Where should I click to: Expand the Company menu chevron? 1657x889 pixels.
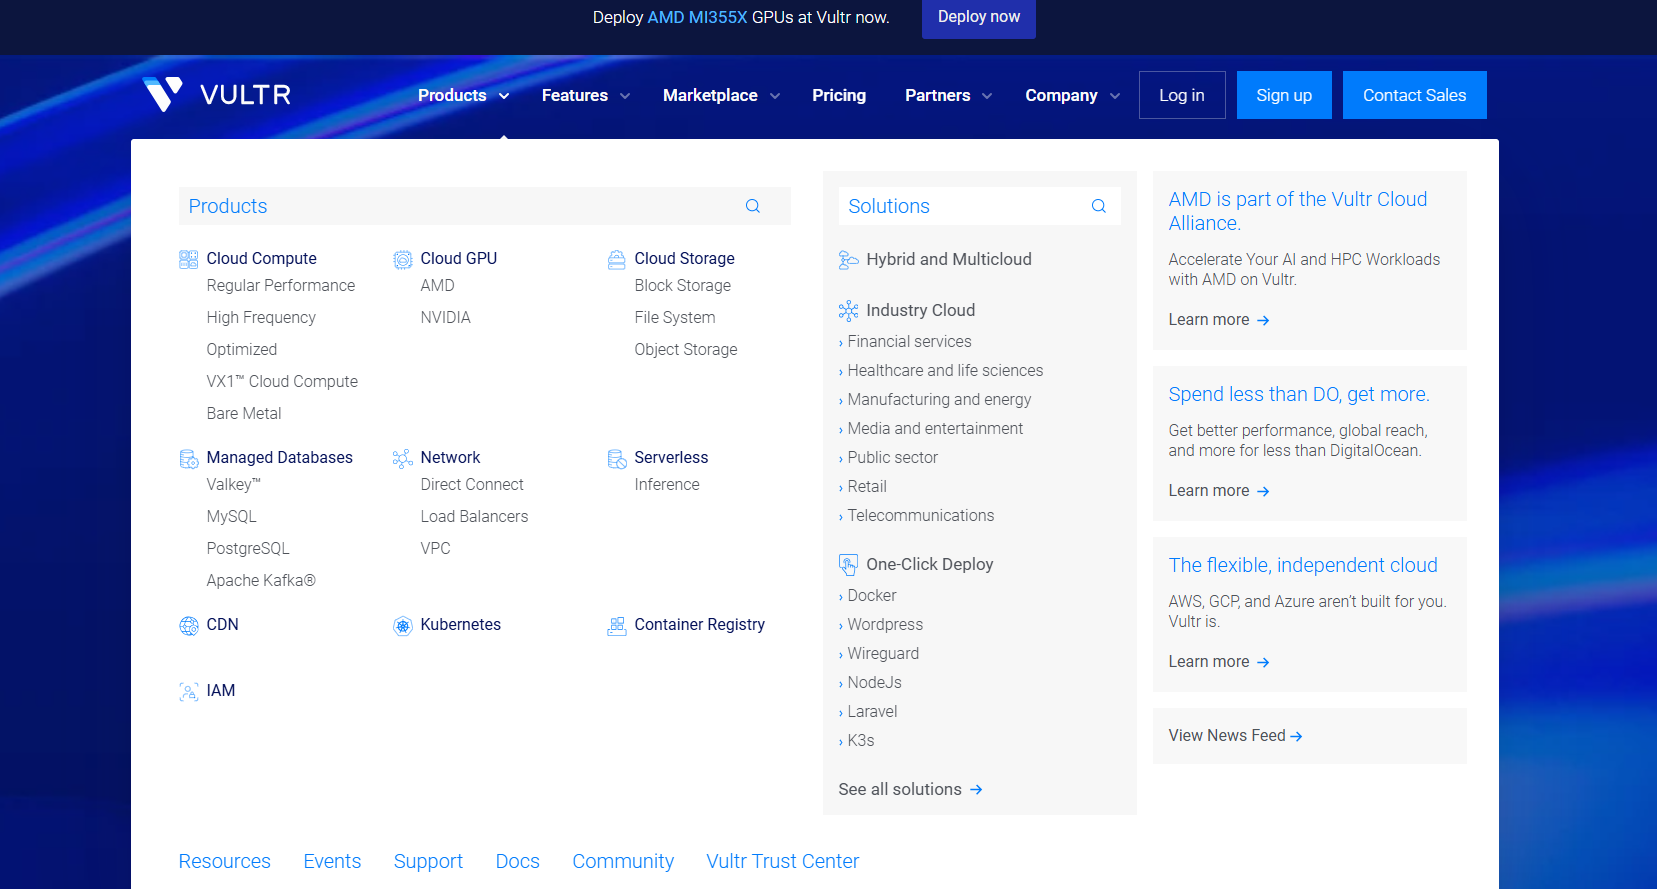coord(1115,96)
